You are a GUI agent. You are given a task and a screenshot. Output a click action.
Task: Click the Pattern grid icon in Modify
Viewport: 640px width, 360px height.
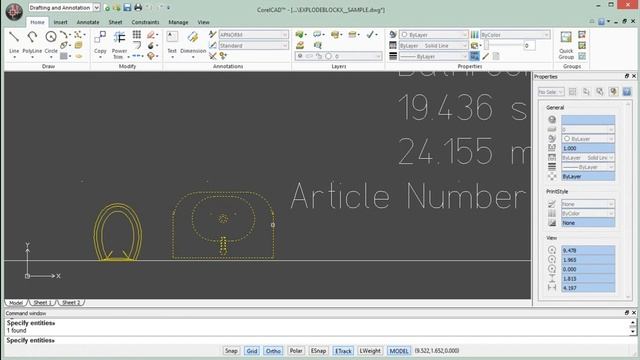(x=137, y=35)
